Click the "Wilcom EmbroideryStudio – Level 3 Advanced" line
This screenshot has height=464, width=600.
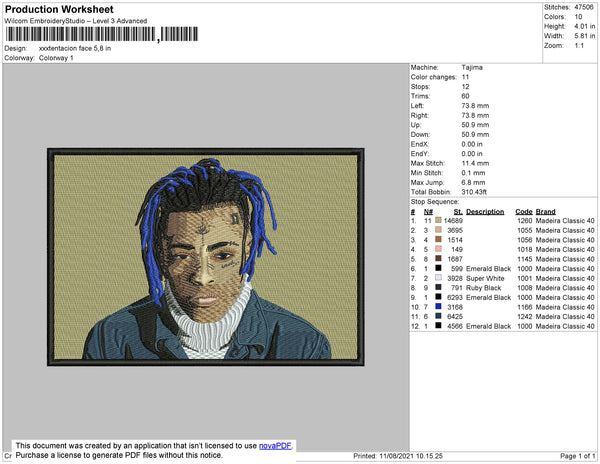[75, 21]
